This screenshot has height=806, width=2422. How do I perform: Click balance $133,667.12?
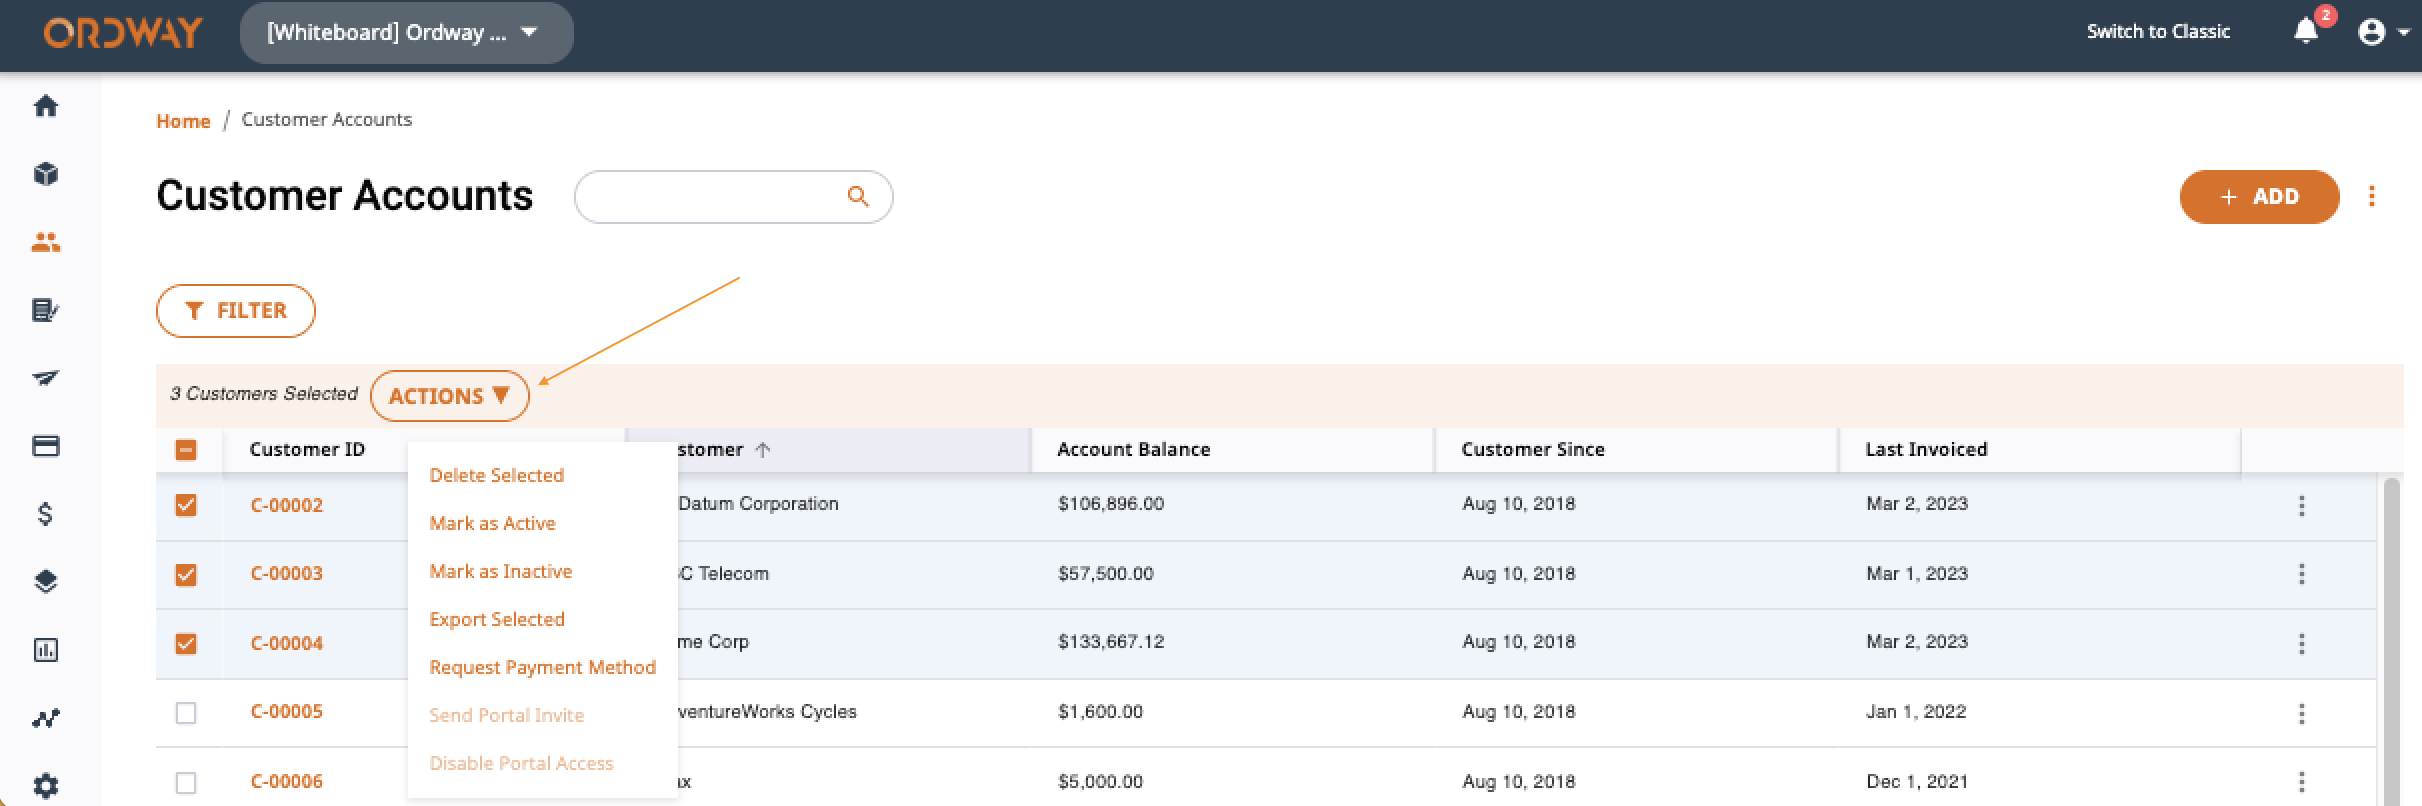pos(1111,642)
